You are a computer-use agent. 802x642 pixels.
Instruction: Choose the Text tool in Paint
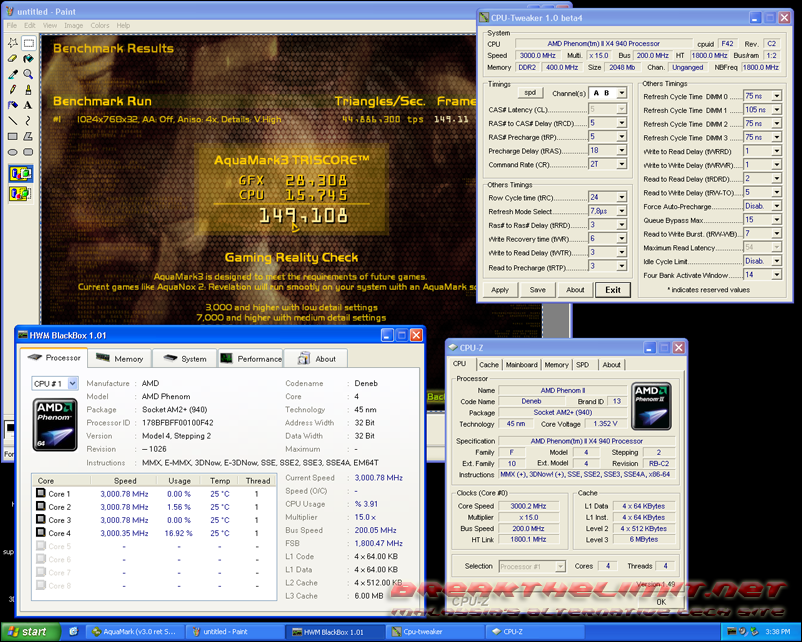click(29, 105)
